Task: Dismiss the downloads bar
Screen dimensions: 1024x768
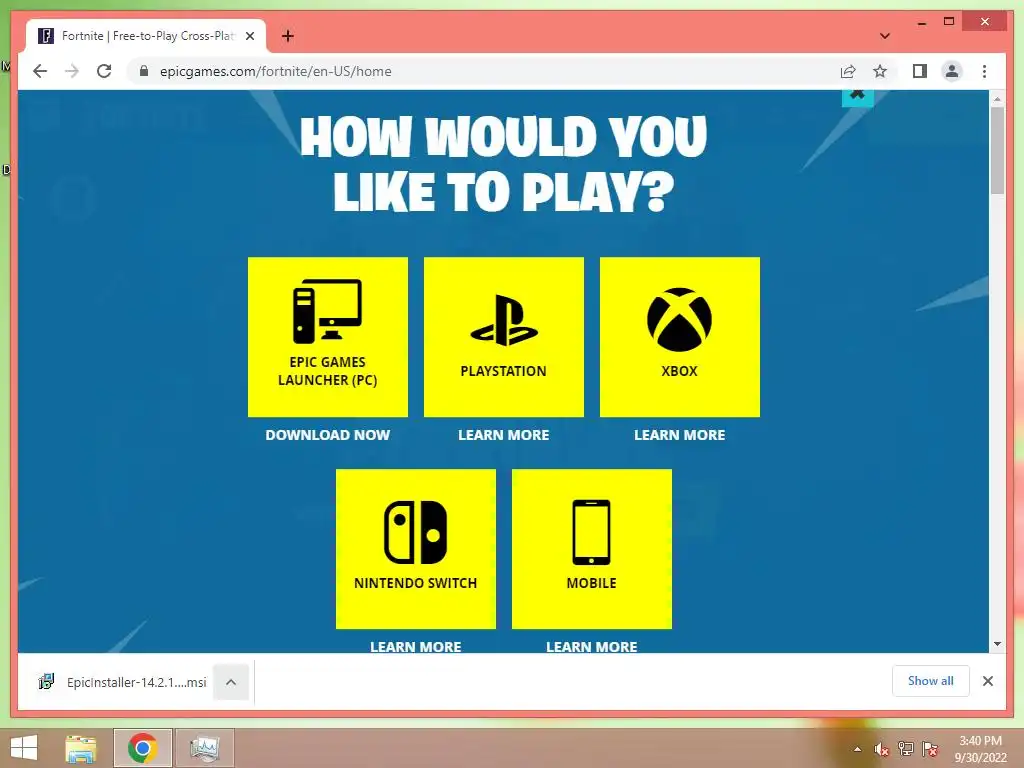Action: click(x=988, y=681)
